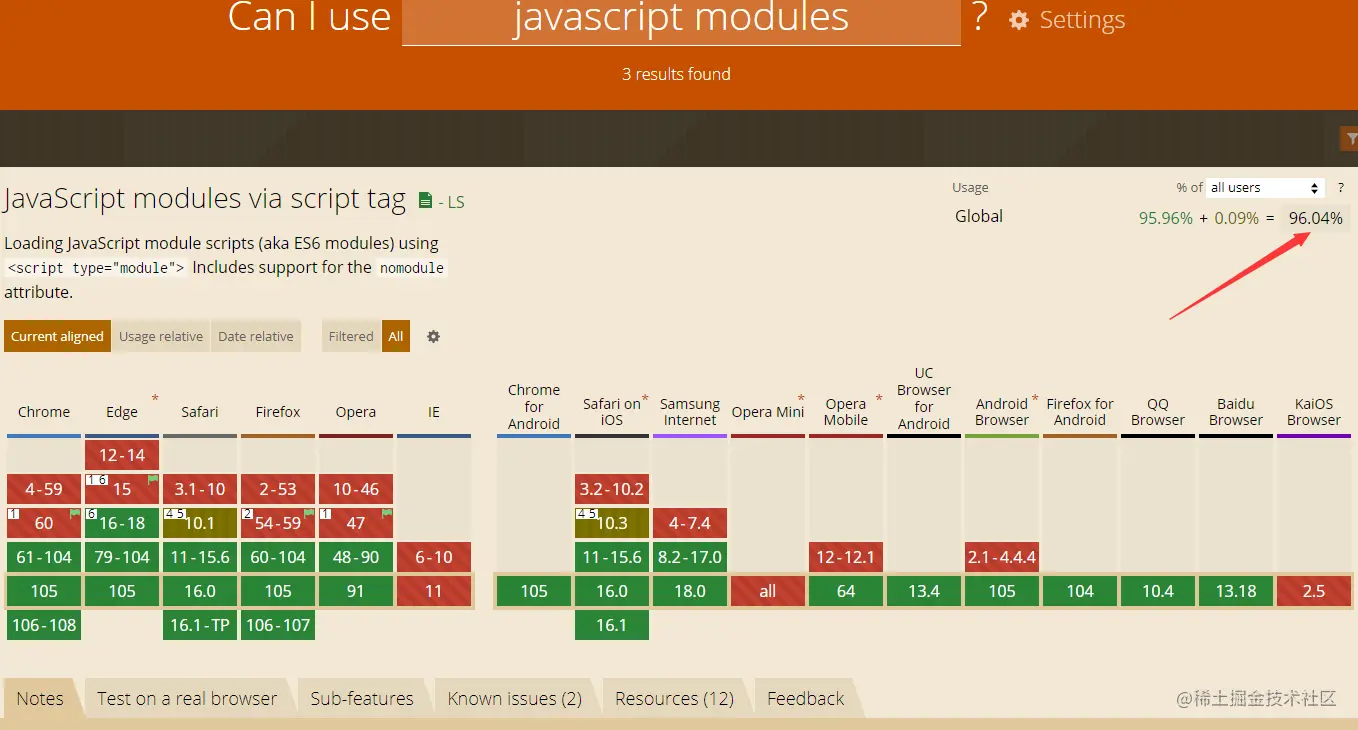Click the Chrome column header
The width and height of the screenshot is (1358, 730).
tap(44, 412)
